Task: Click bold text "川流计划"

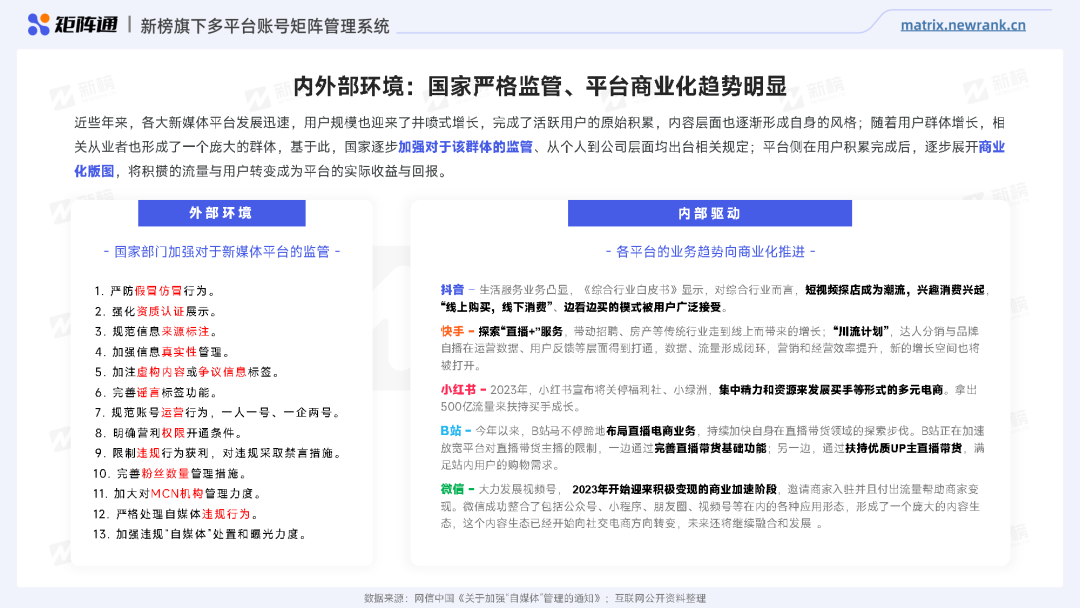Action: tap(861, 331)
